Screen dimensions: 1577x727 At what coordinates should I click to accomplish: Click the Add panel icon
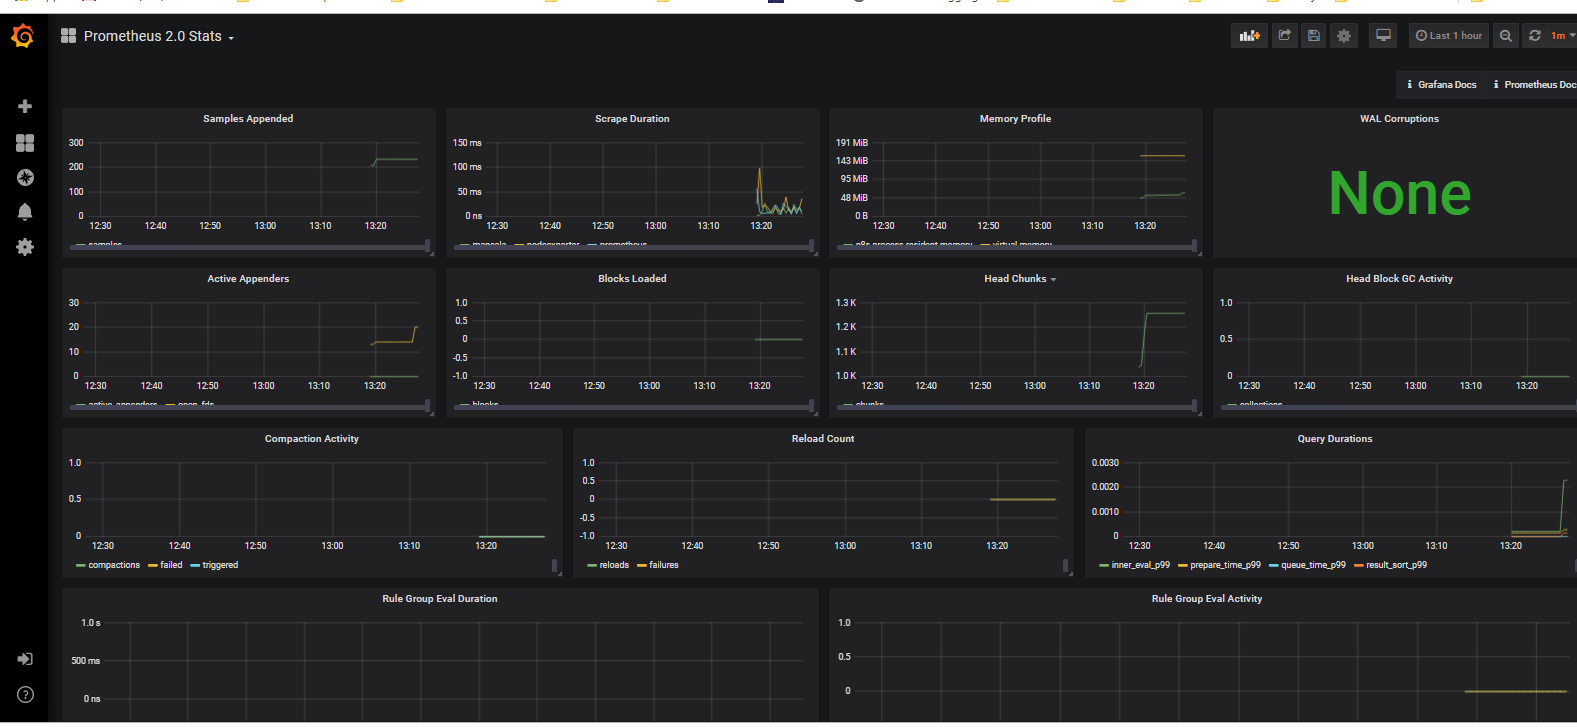click(x=1249, y=36)
